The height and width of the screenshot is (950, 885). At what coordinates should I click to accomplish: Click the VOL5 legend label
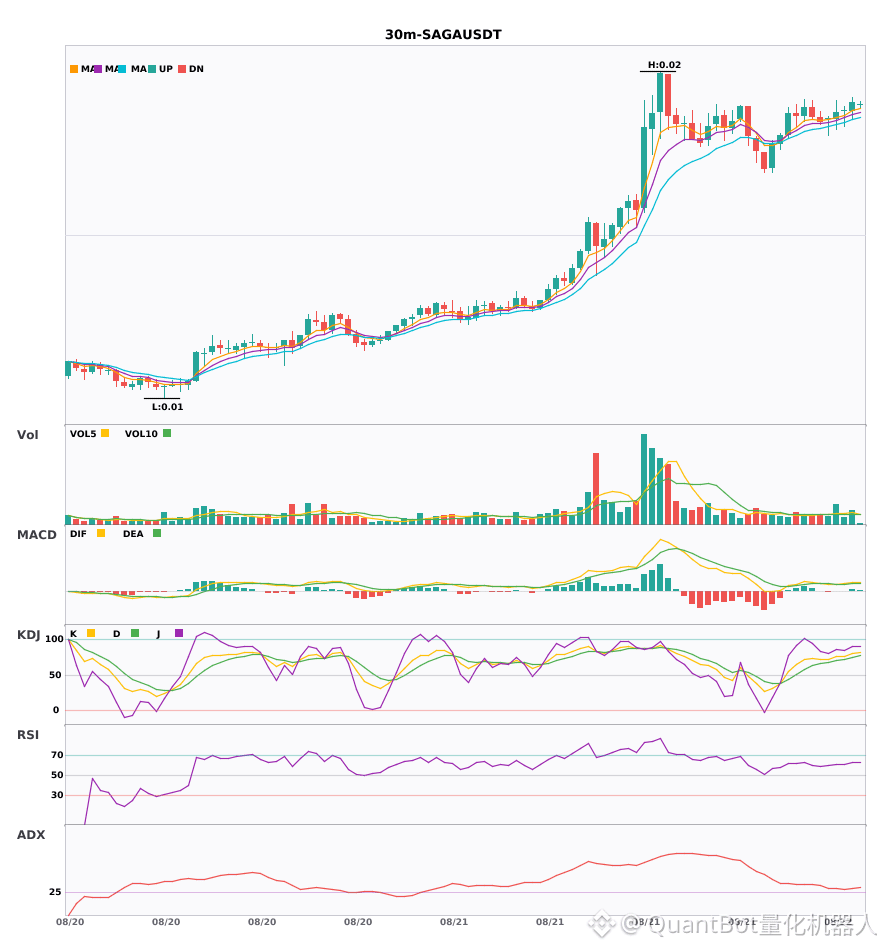(83, 434)
